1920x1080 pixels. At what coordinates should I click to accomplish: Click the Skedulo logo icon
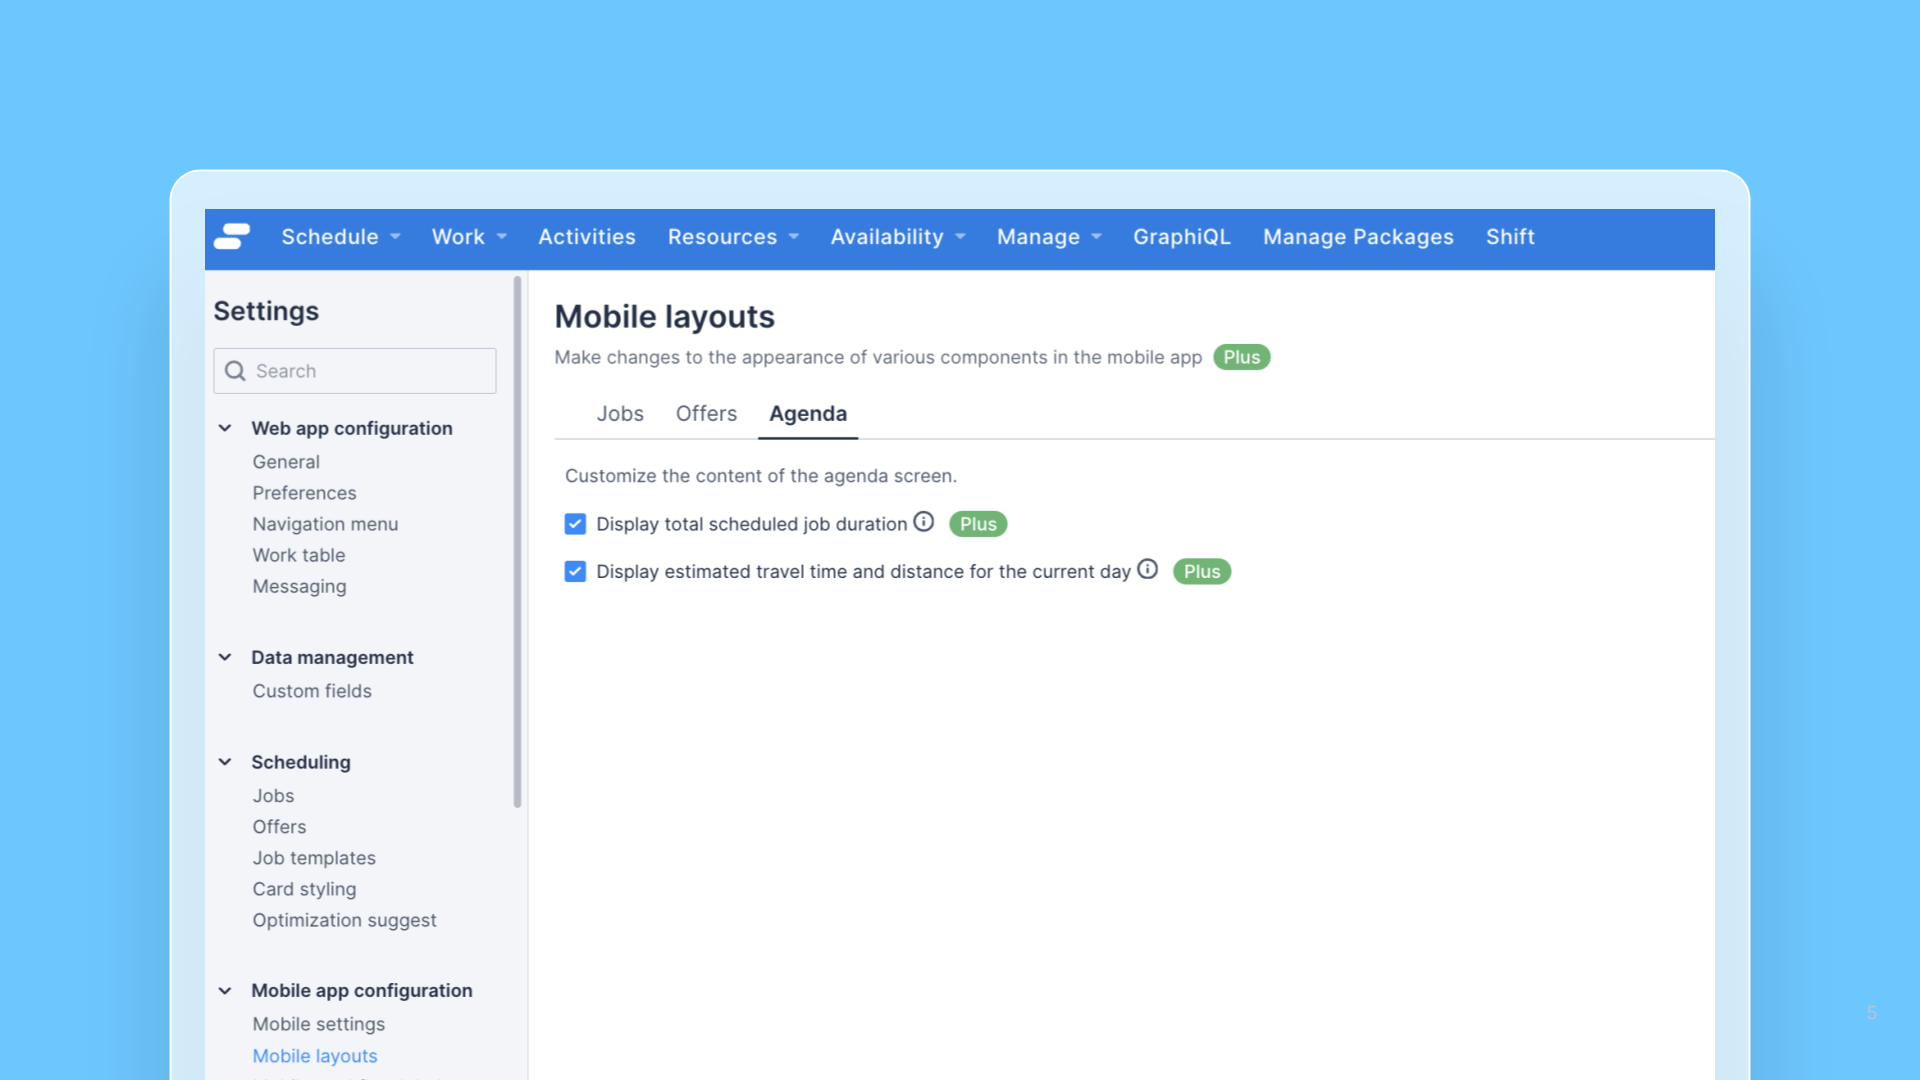pyautogui.click(x=232, y=237)
